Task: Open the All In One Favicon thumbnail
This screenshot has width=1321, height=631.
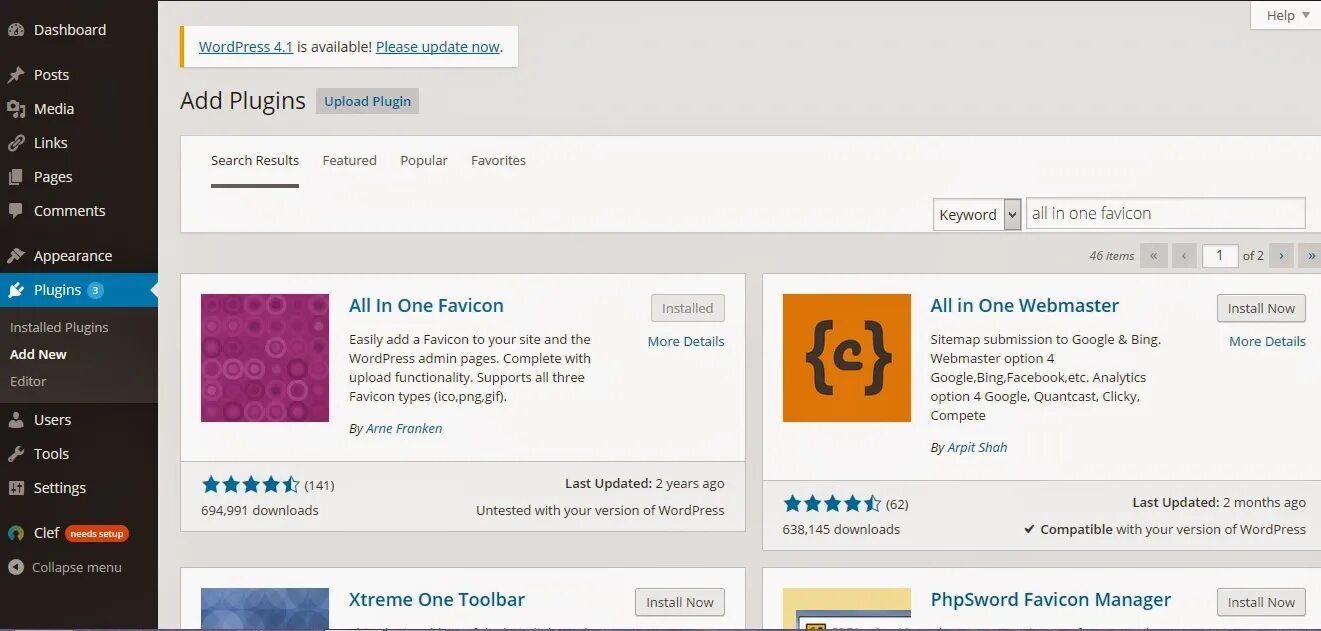Action: point(265,358)
